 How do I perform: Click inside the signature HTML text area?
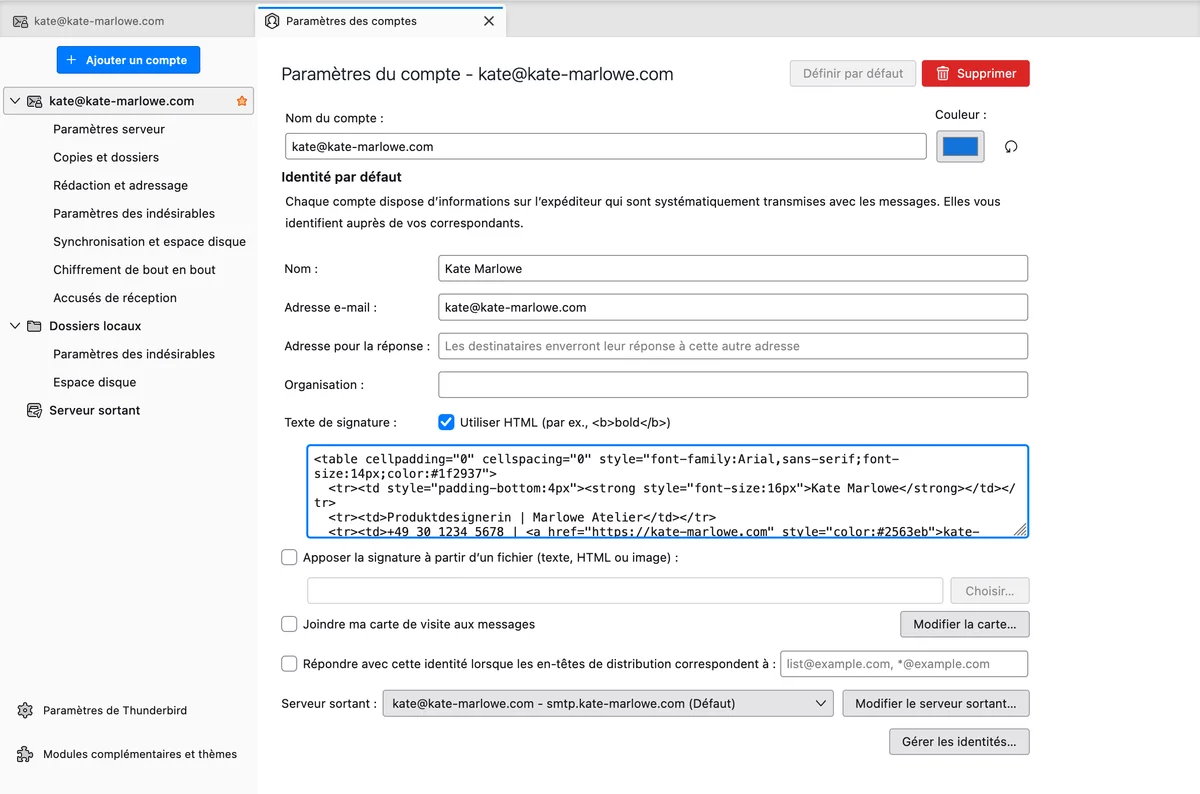pos(668,492)
